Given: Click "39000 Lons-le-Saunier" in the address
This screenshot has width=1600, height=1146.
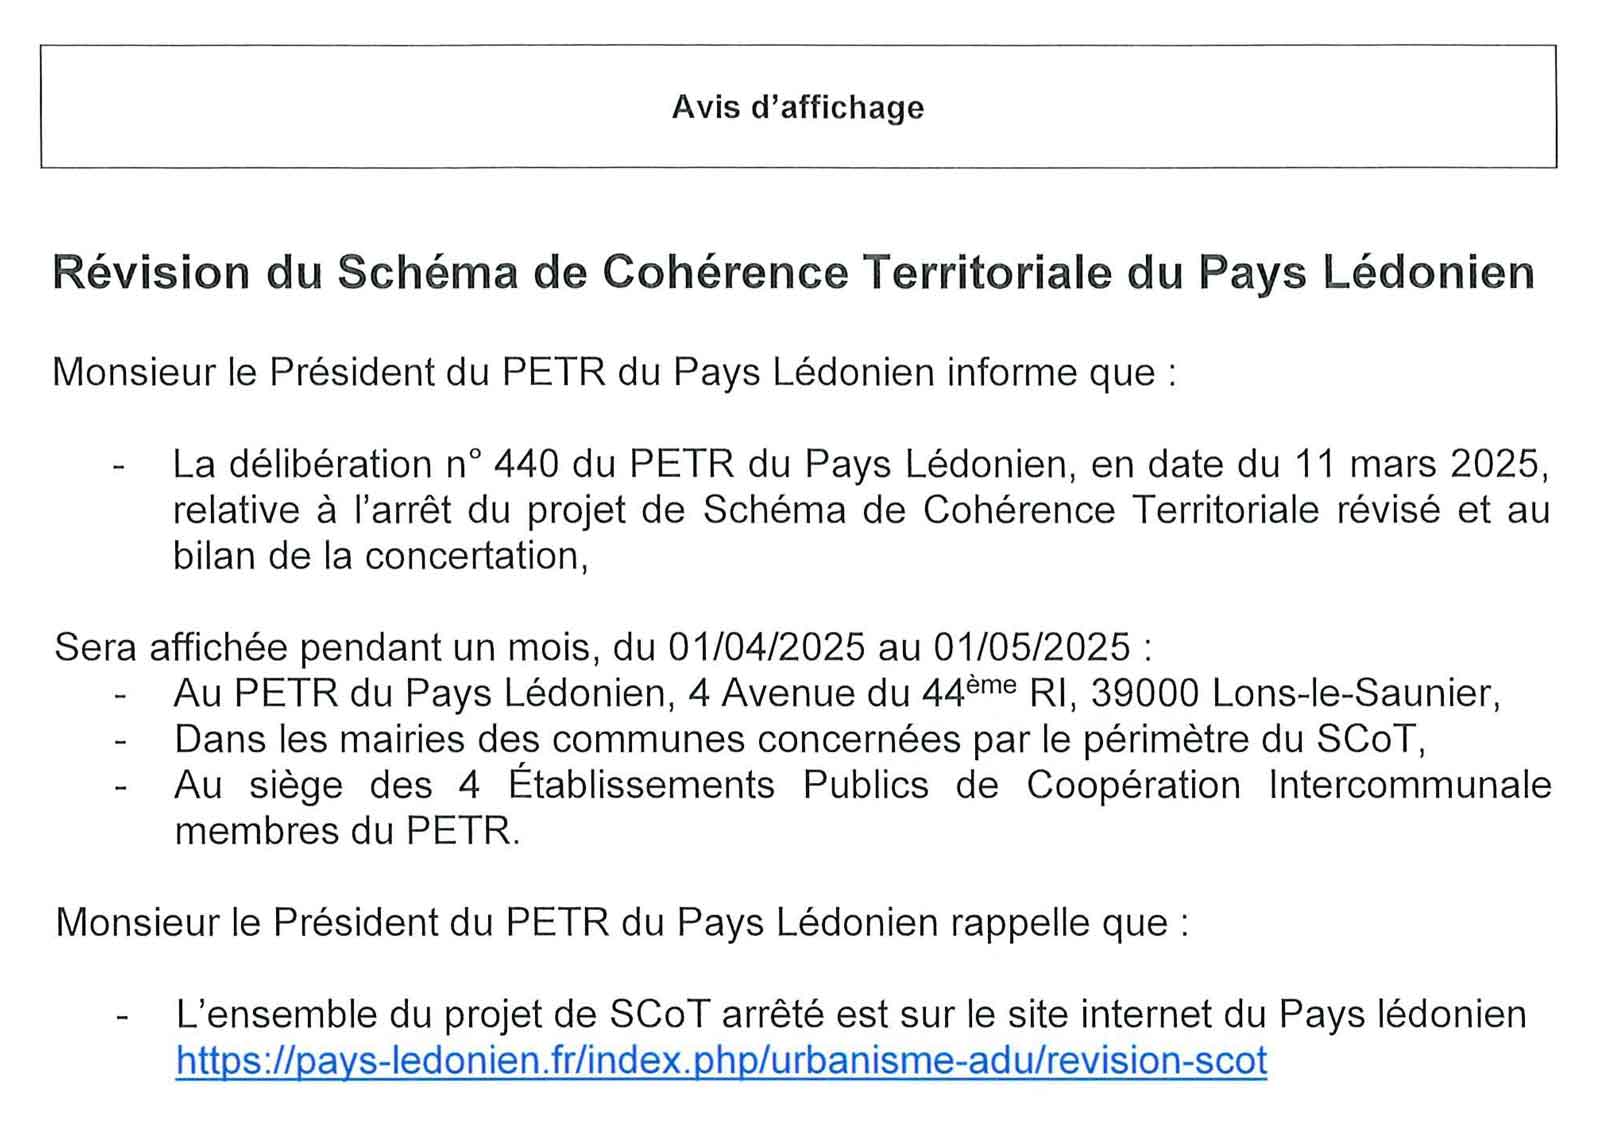Looking at the screenshot, I should click(x=1294, y=692).
